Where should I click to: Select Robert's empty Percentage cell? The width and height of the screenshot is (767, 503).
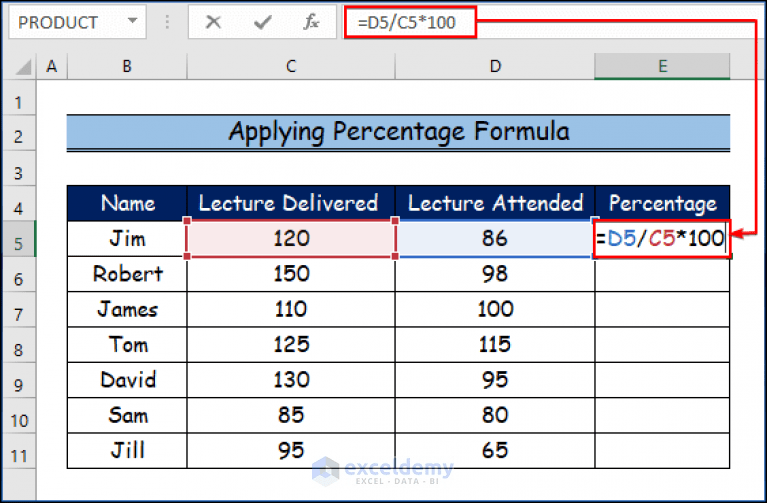[x=662, y=274]
